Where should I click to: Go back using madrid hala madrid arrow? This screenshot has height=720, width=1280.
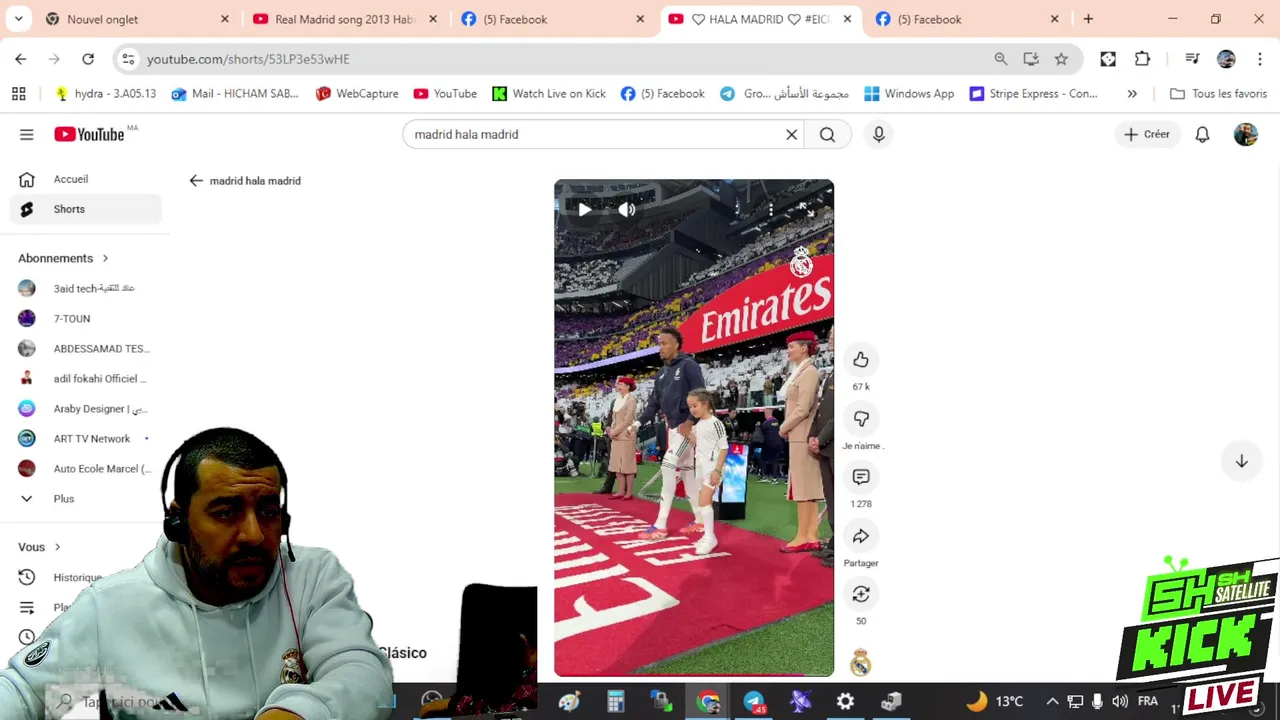click(x=196, y=181)
